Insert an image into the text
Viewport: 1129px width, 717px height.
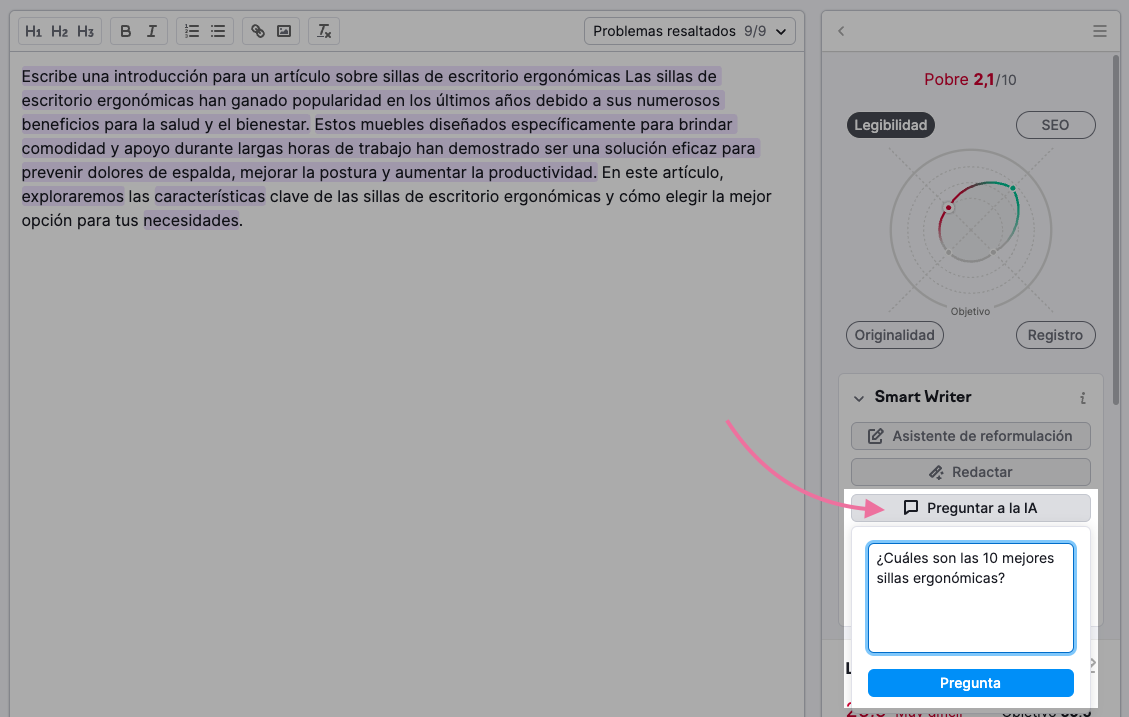[x=284, y=31]
